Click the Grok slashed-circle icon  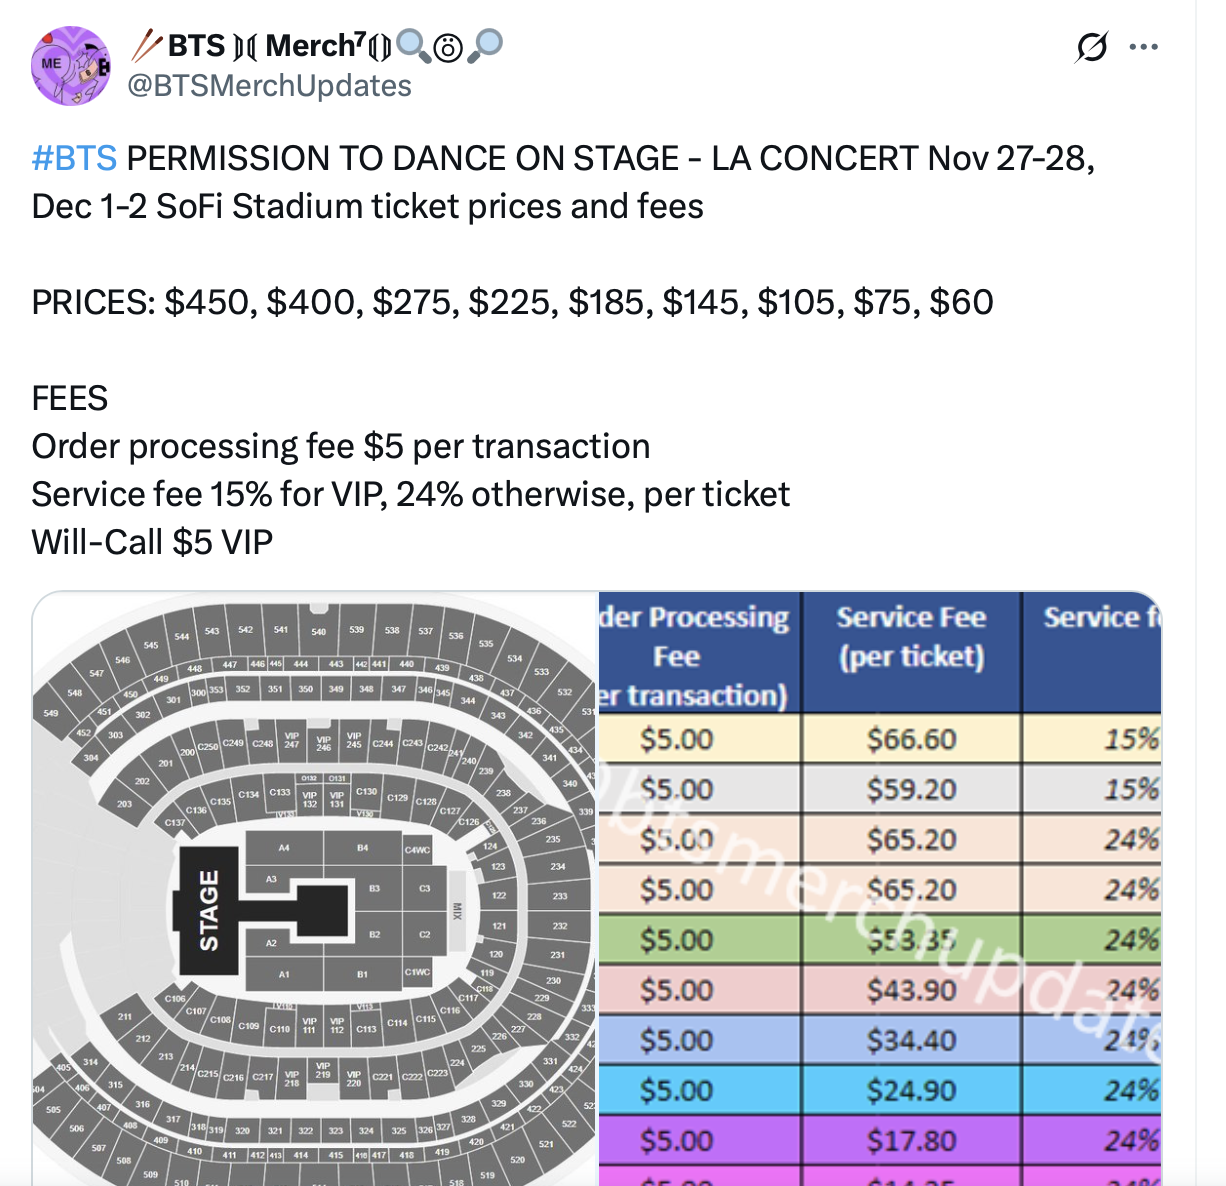pos(1092,46)
